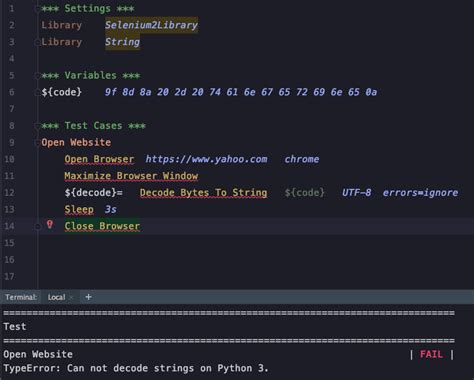This screenshot has width=474, height=380.
Task: Click the Terminal panel label
Action: [21, 297]
